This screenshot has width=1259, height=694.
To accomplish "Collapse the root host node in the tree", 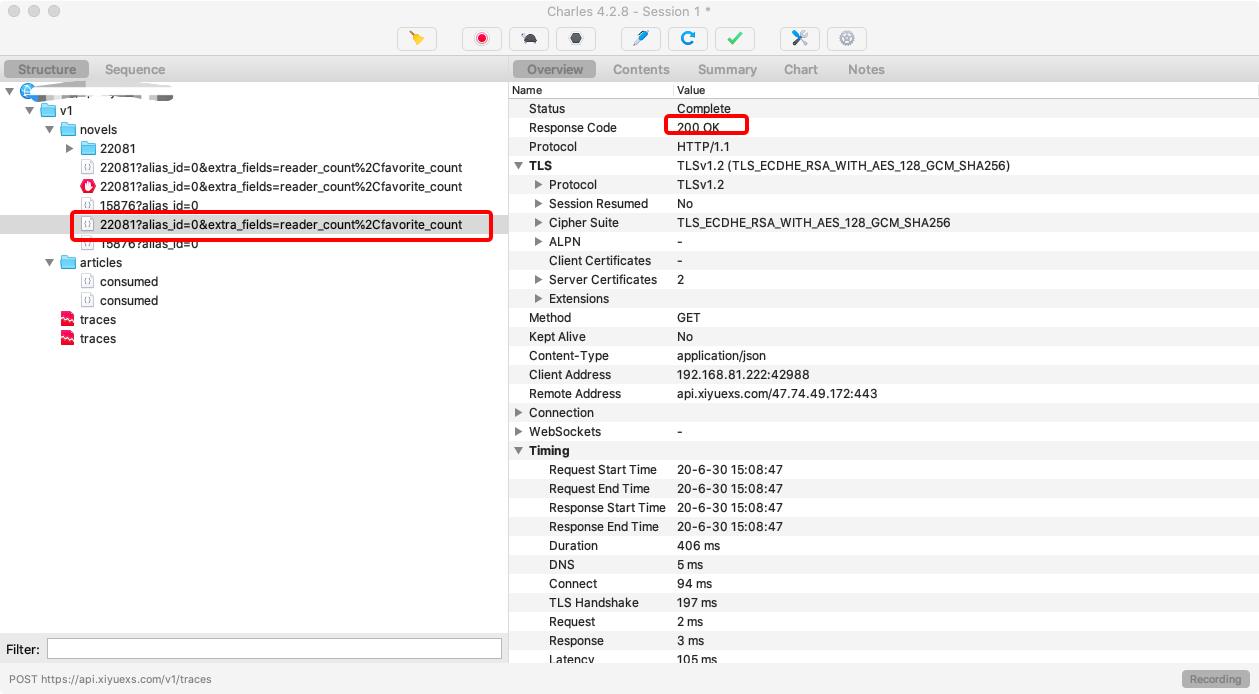I will (10, 91).
